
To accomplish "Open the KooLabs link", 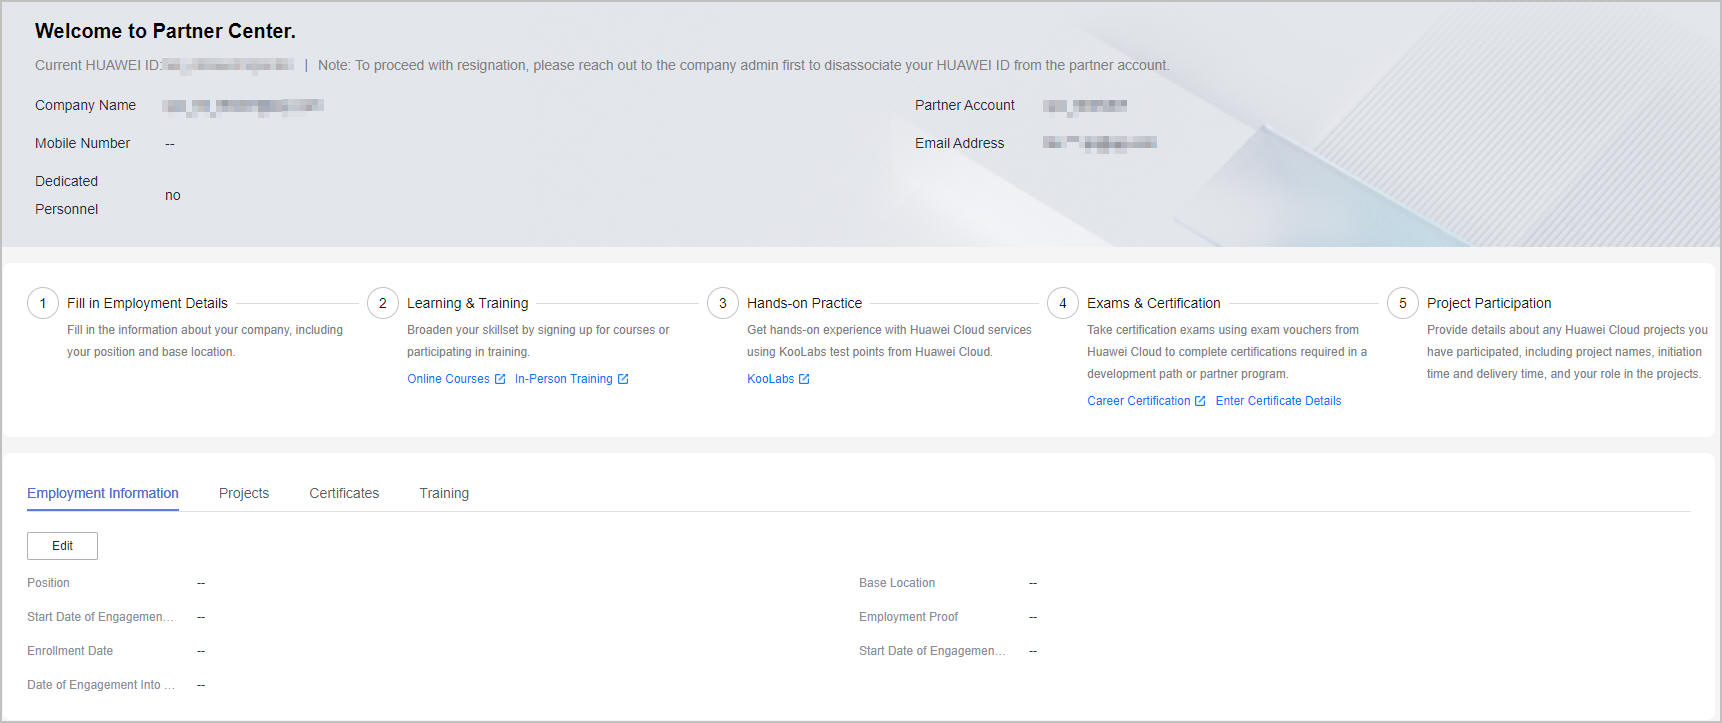I will 770,379.
